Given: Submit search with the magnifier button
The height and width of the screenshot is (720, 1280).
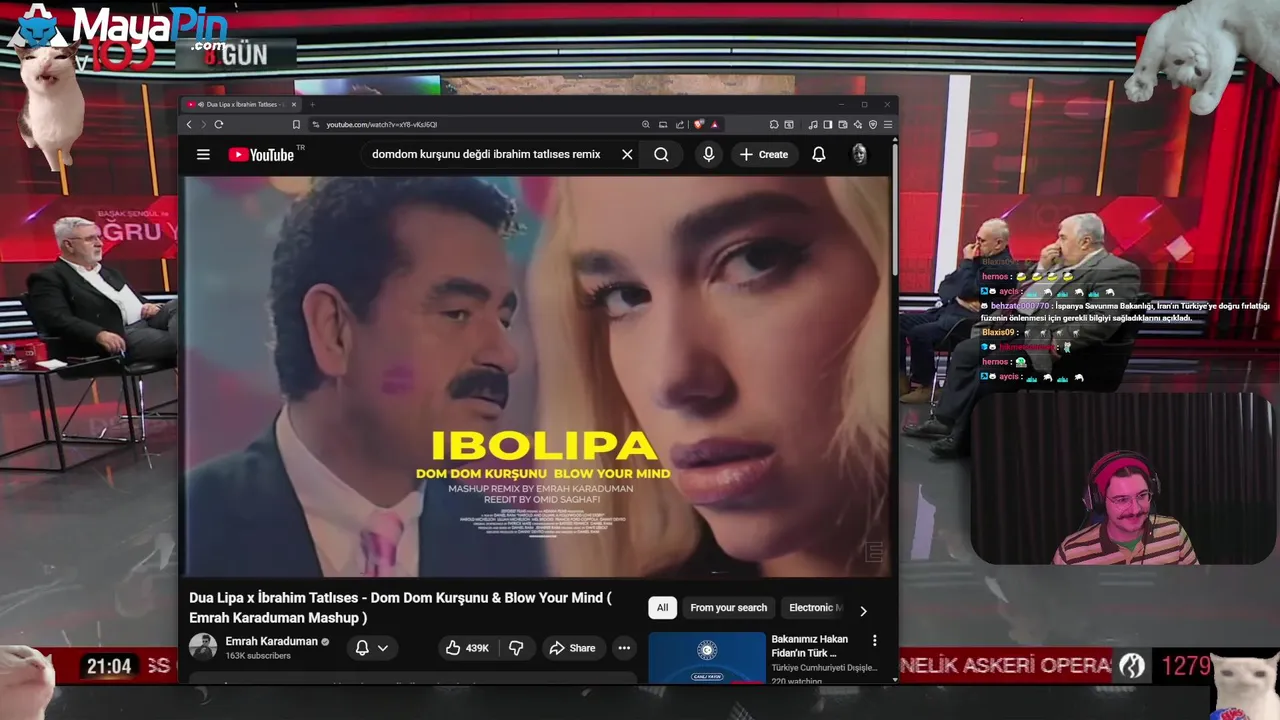Looking at the screenshot, I should click(x=661, y=154).
